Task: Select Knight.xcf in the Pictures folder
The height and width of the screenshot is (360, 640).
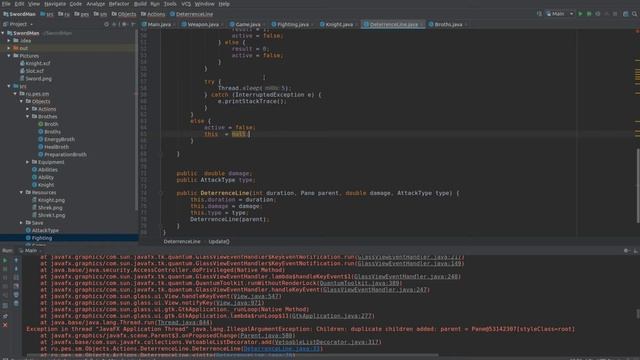Action: pos(38,63)
